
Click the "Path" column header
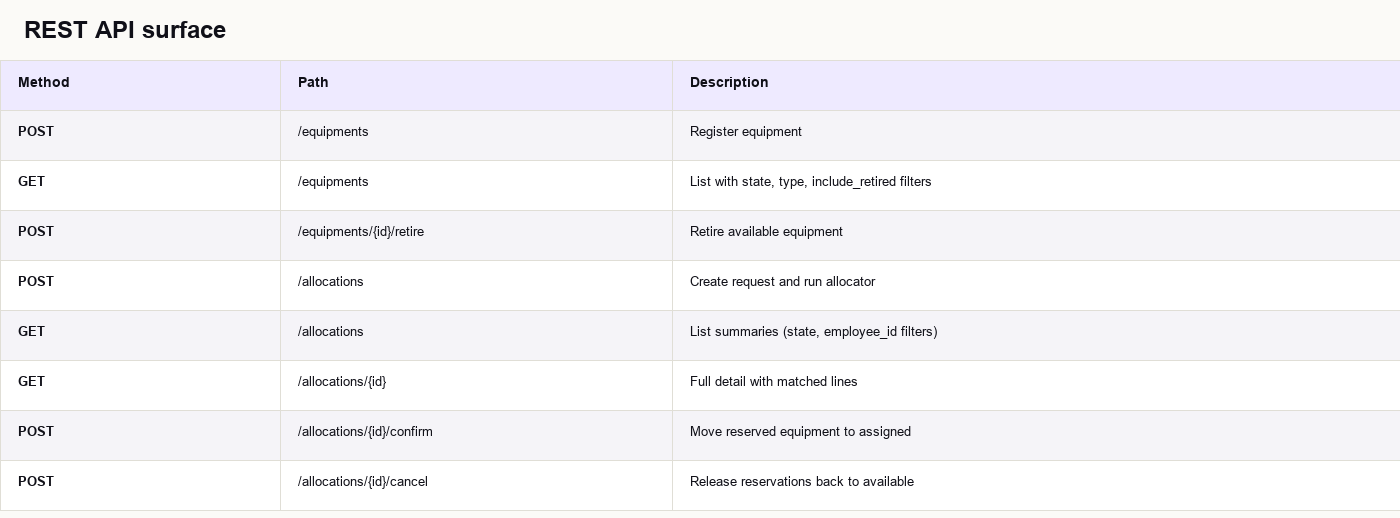point(313,82)
